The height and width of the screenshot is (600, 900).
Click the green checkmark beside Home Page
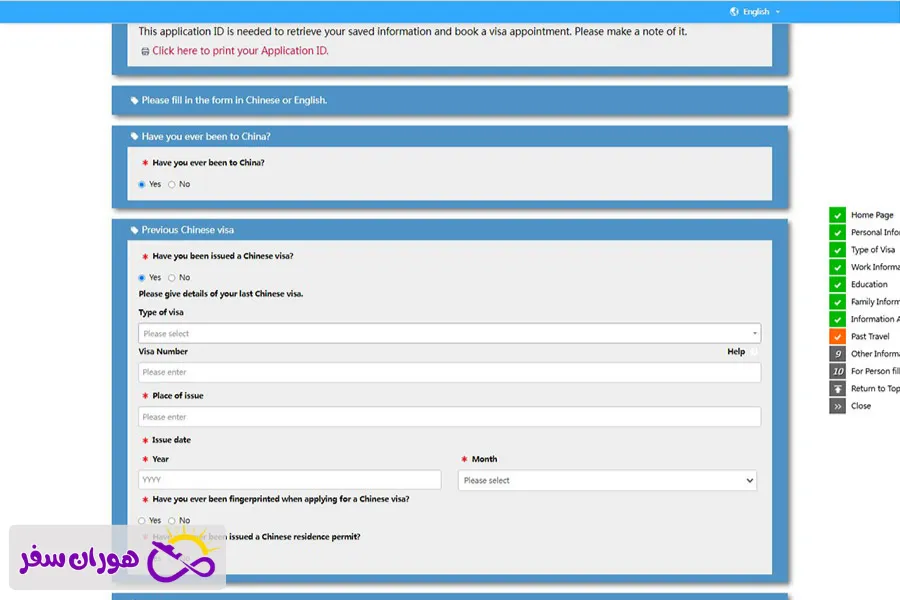(x=837, y=215)
